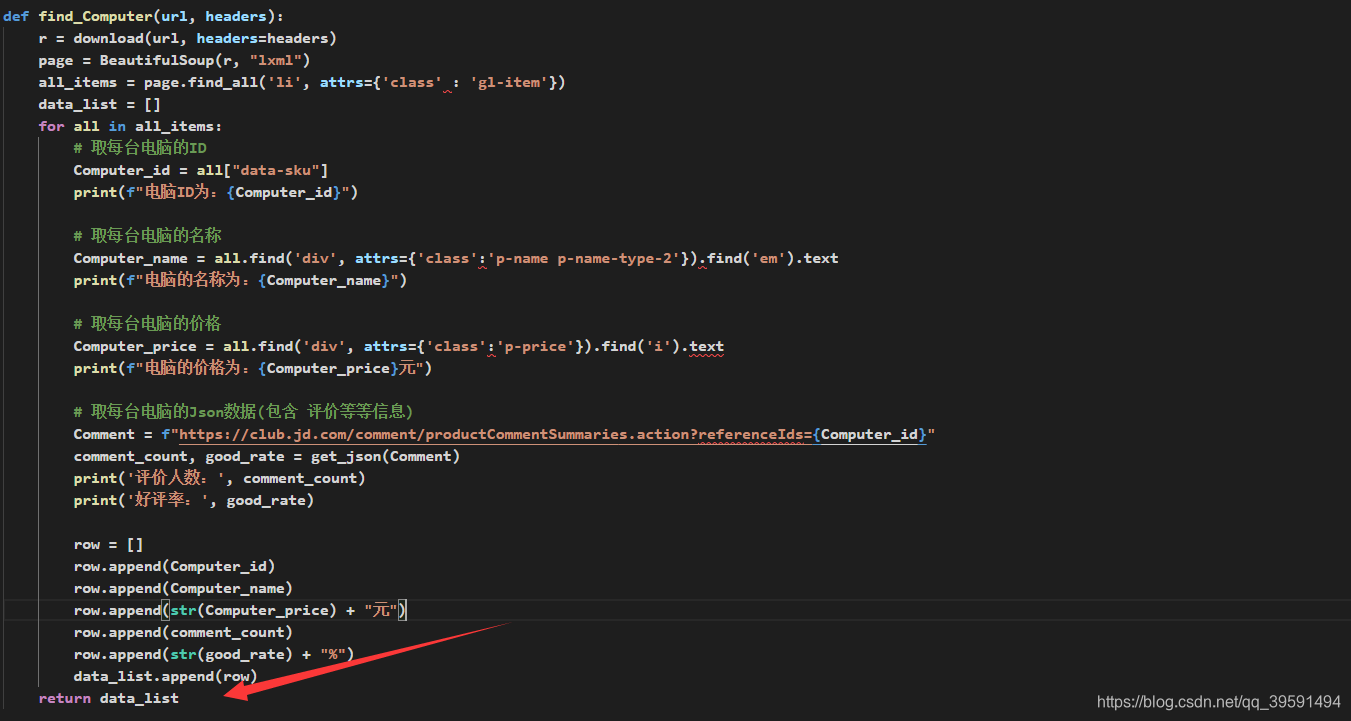
Task: Click the find('i') call
Action: [641, 346]
